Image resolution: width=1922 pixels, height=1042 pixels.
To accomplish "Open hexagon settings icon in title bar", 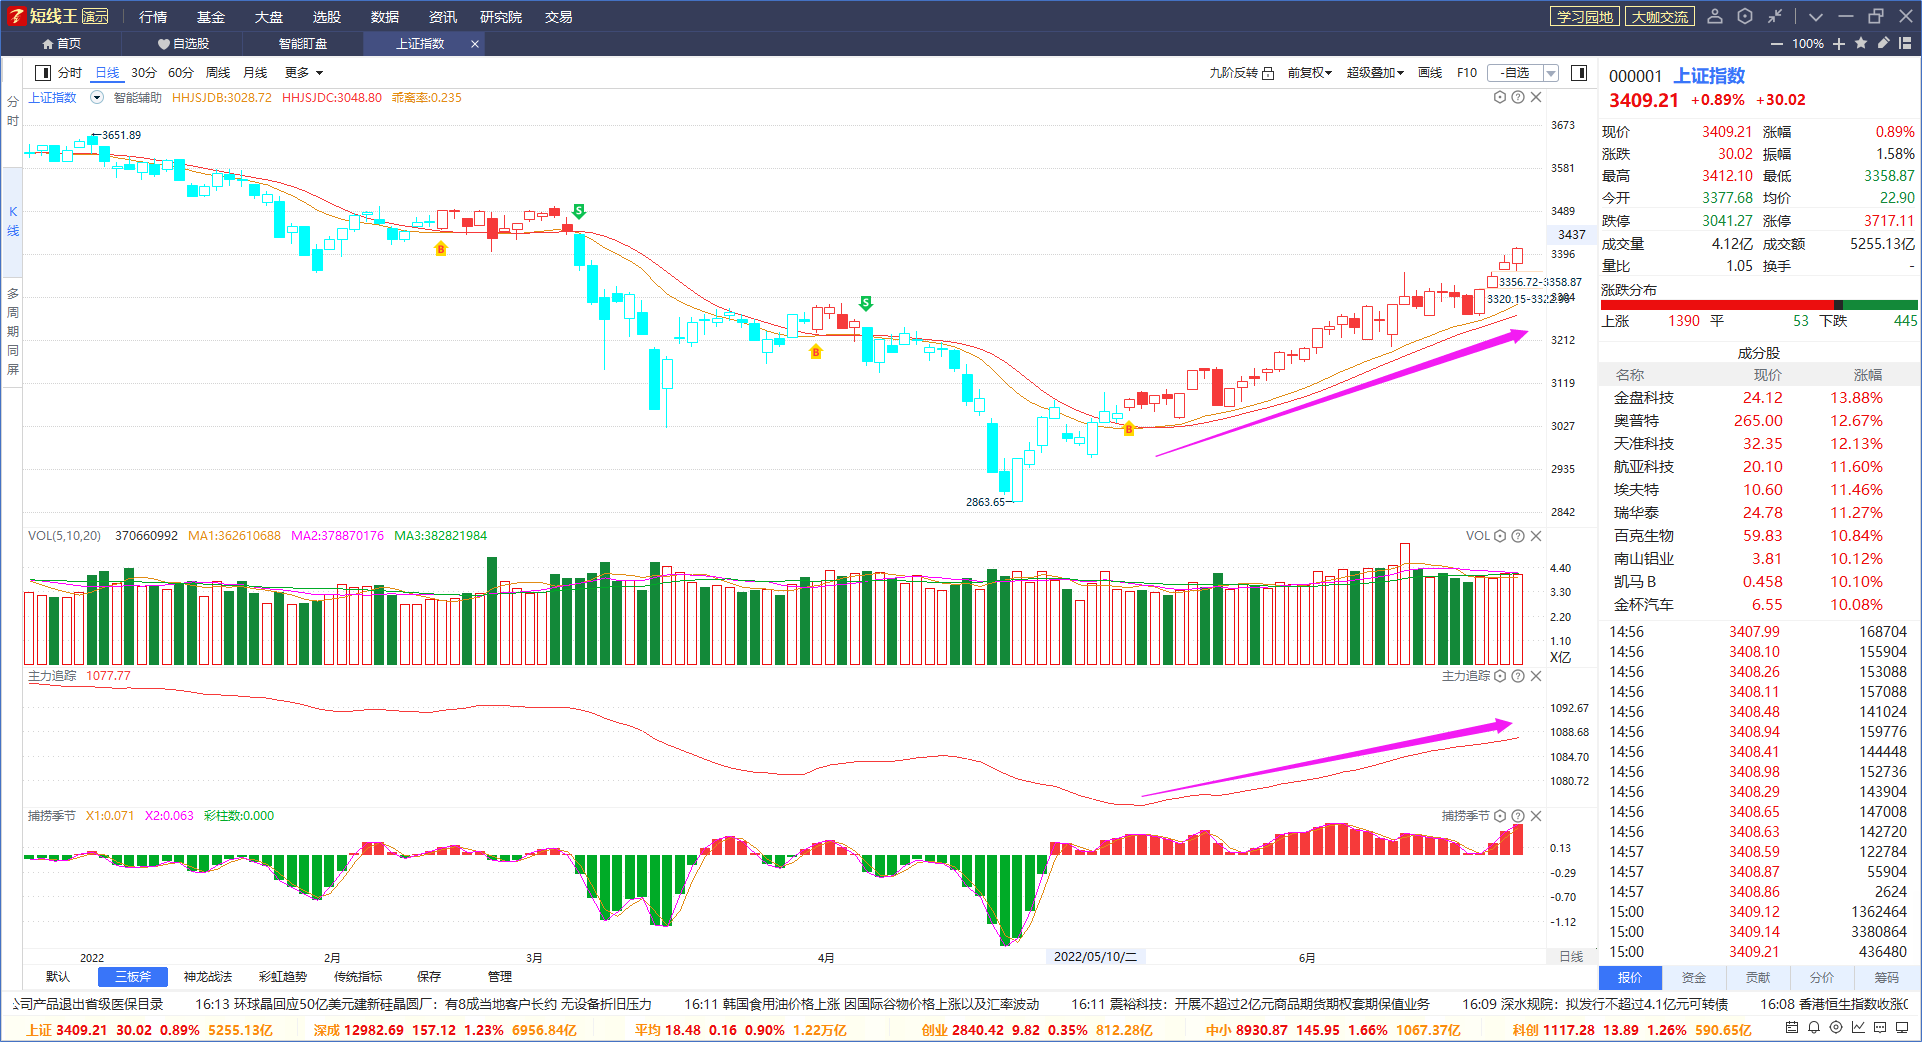I will 1745,16.
